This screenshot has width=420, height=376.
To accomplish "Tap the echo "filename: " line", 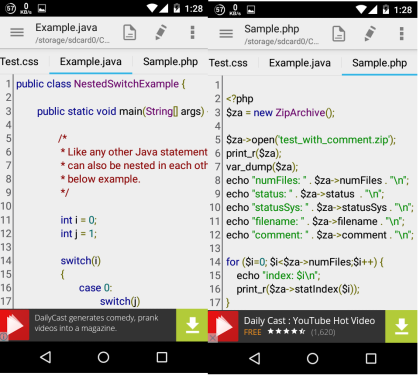I will point(315,221).
